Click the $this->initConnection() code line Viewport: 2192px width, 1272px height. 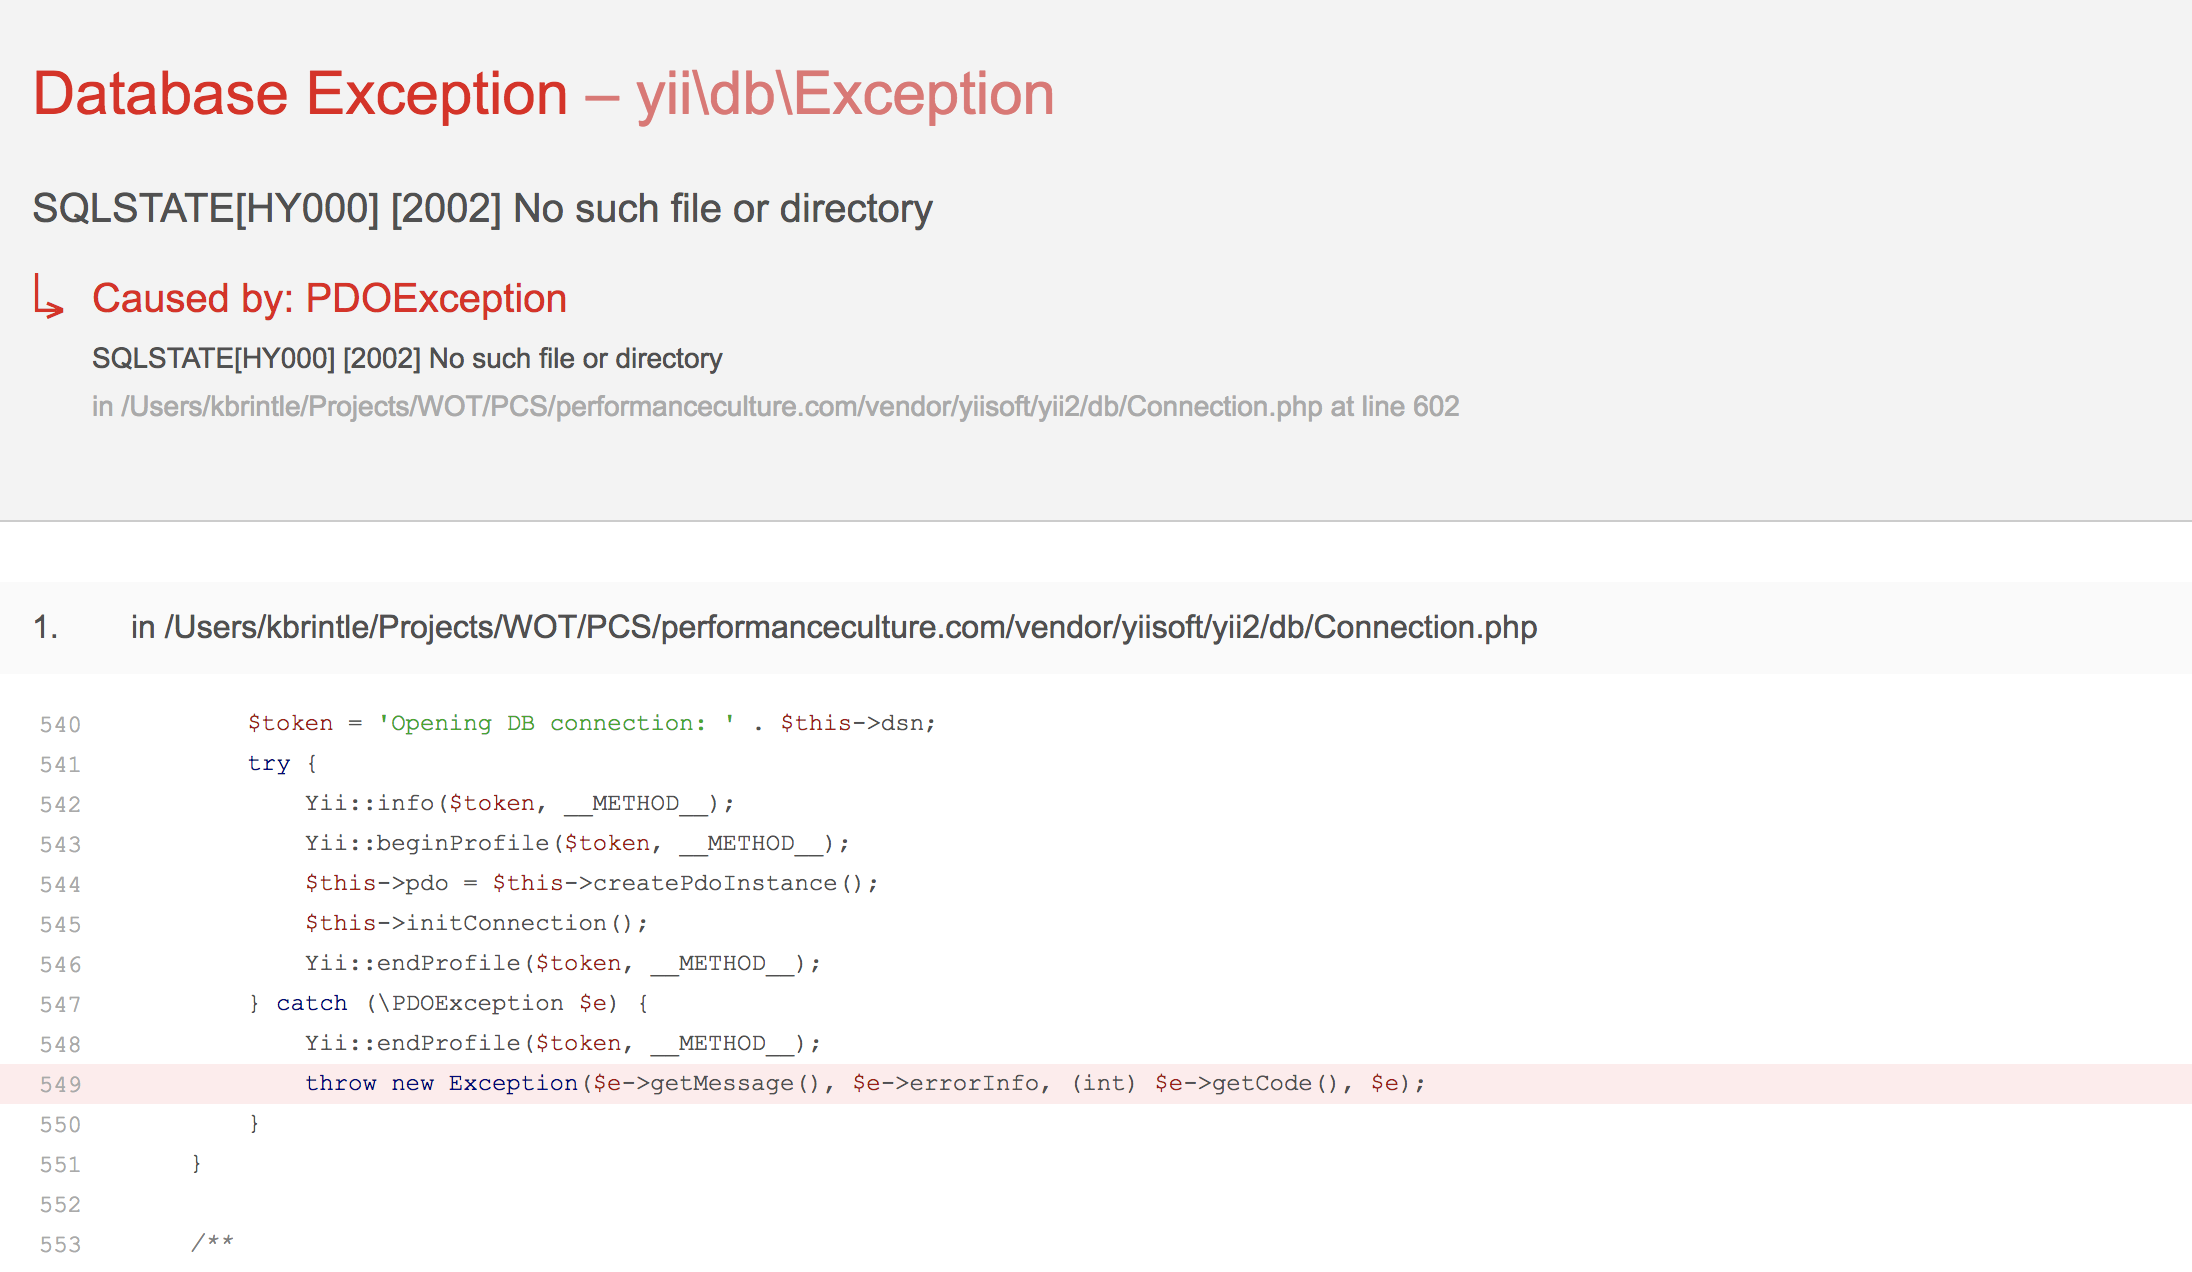pos(477,923)
